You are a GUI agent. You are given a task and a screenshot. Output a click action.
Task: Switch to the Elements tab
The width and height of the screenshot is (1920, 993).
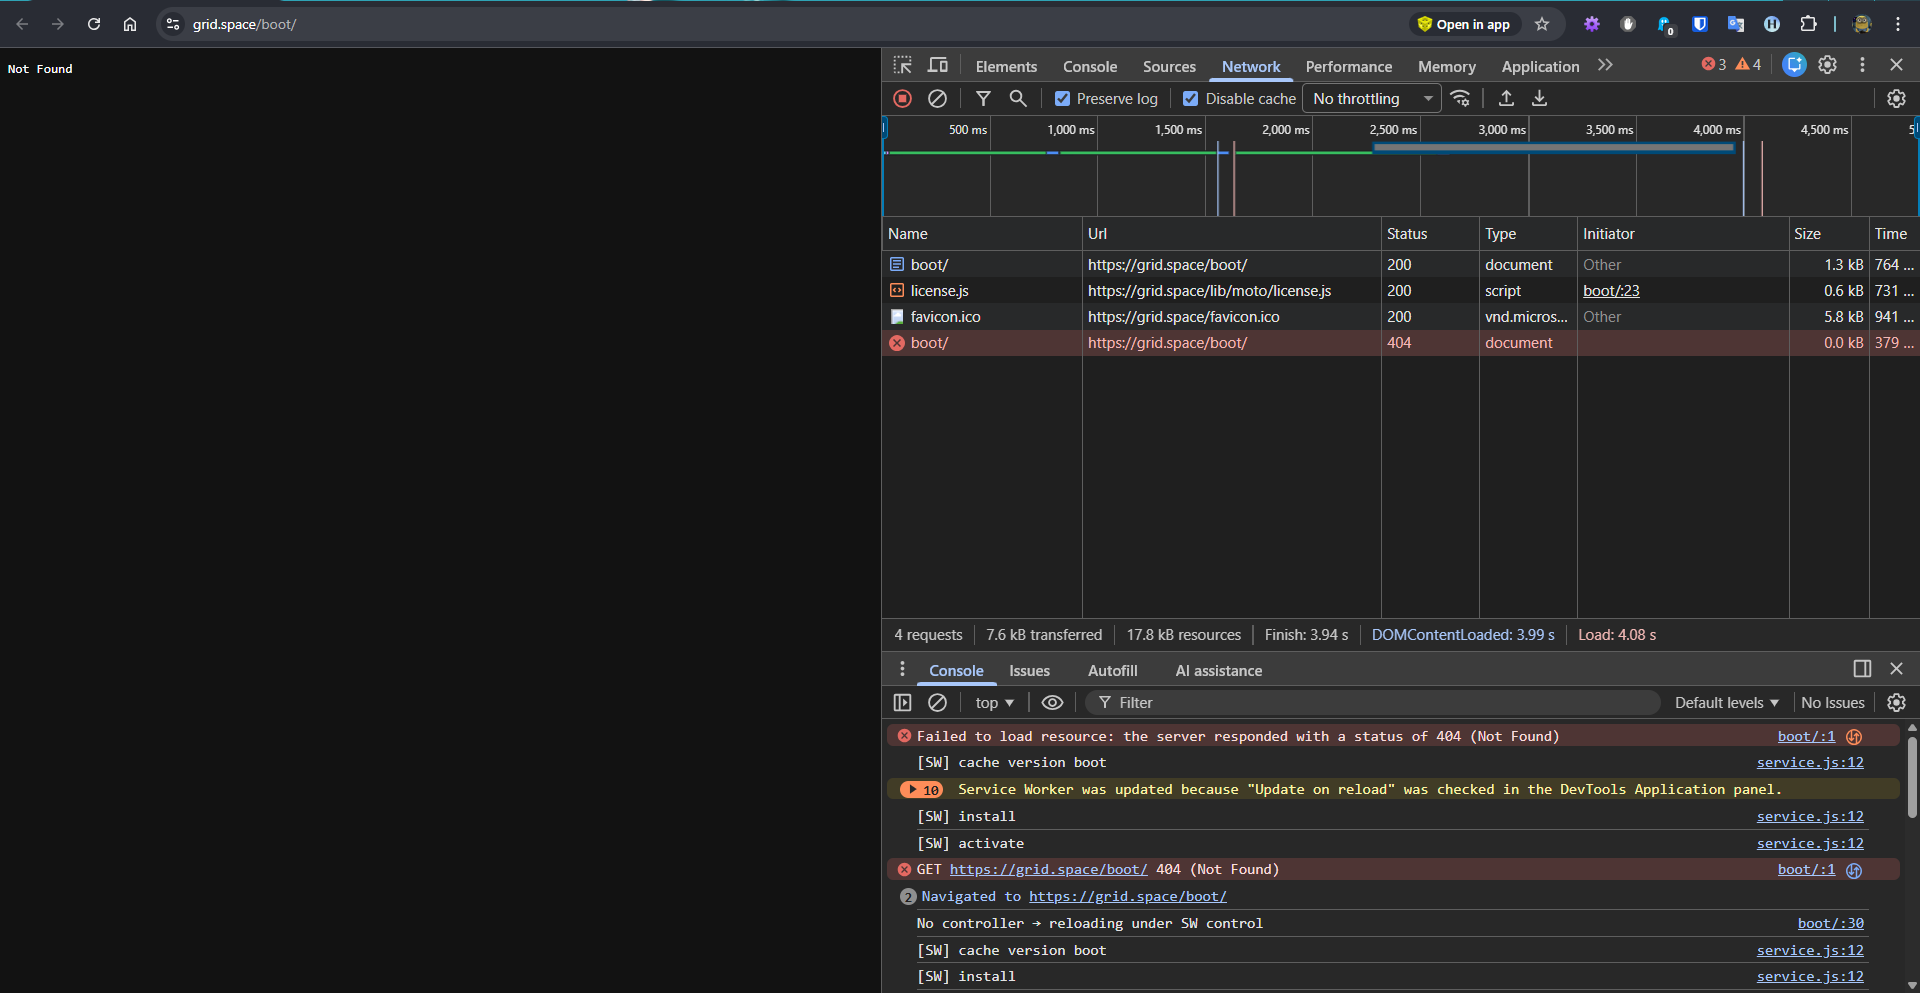coord(1006,66)
